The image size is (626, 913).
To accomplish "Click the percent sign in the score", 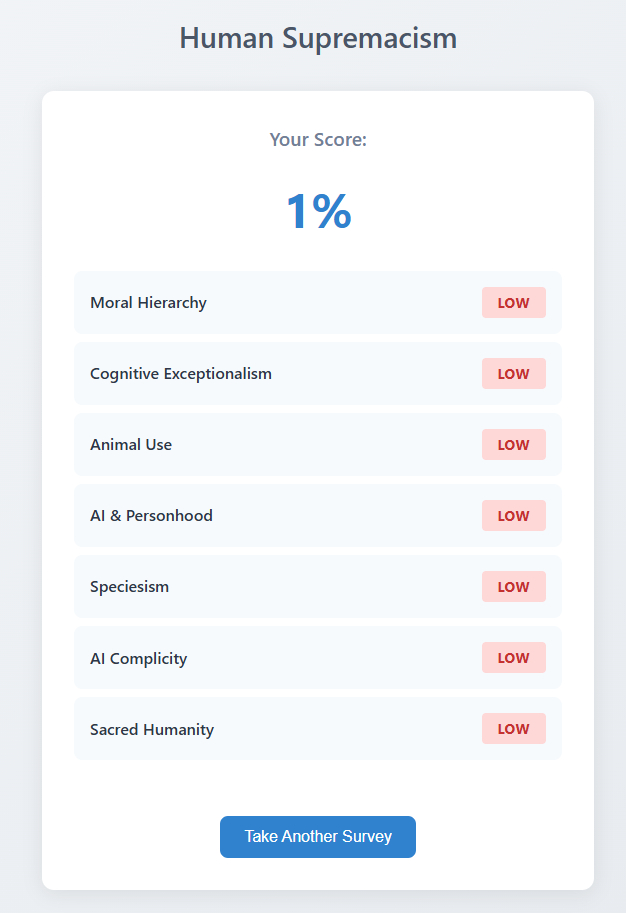I will (332, 212).
